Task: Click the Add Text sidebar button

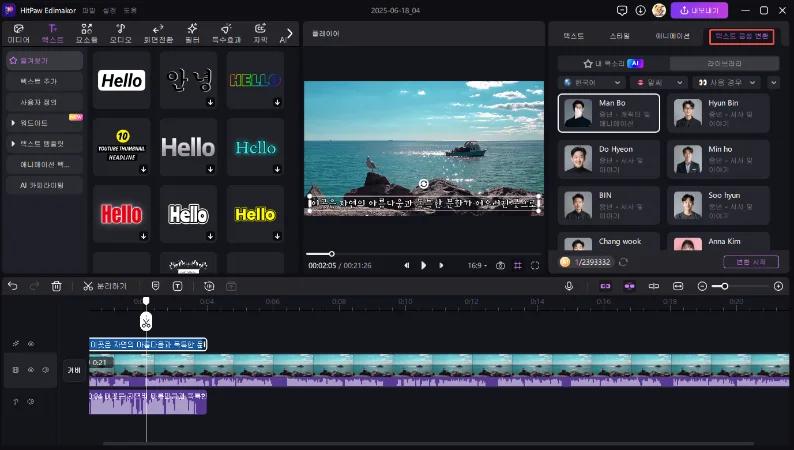Action: [x=45, y=81]
